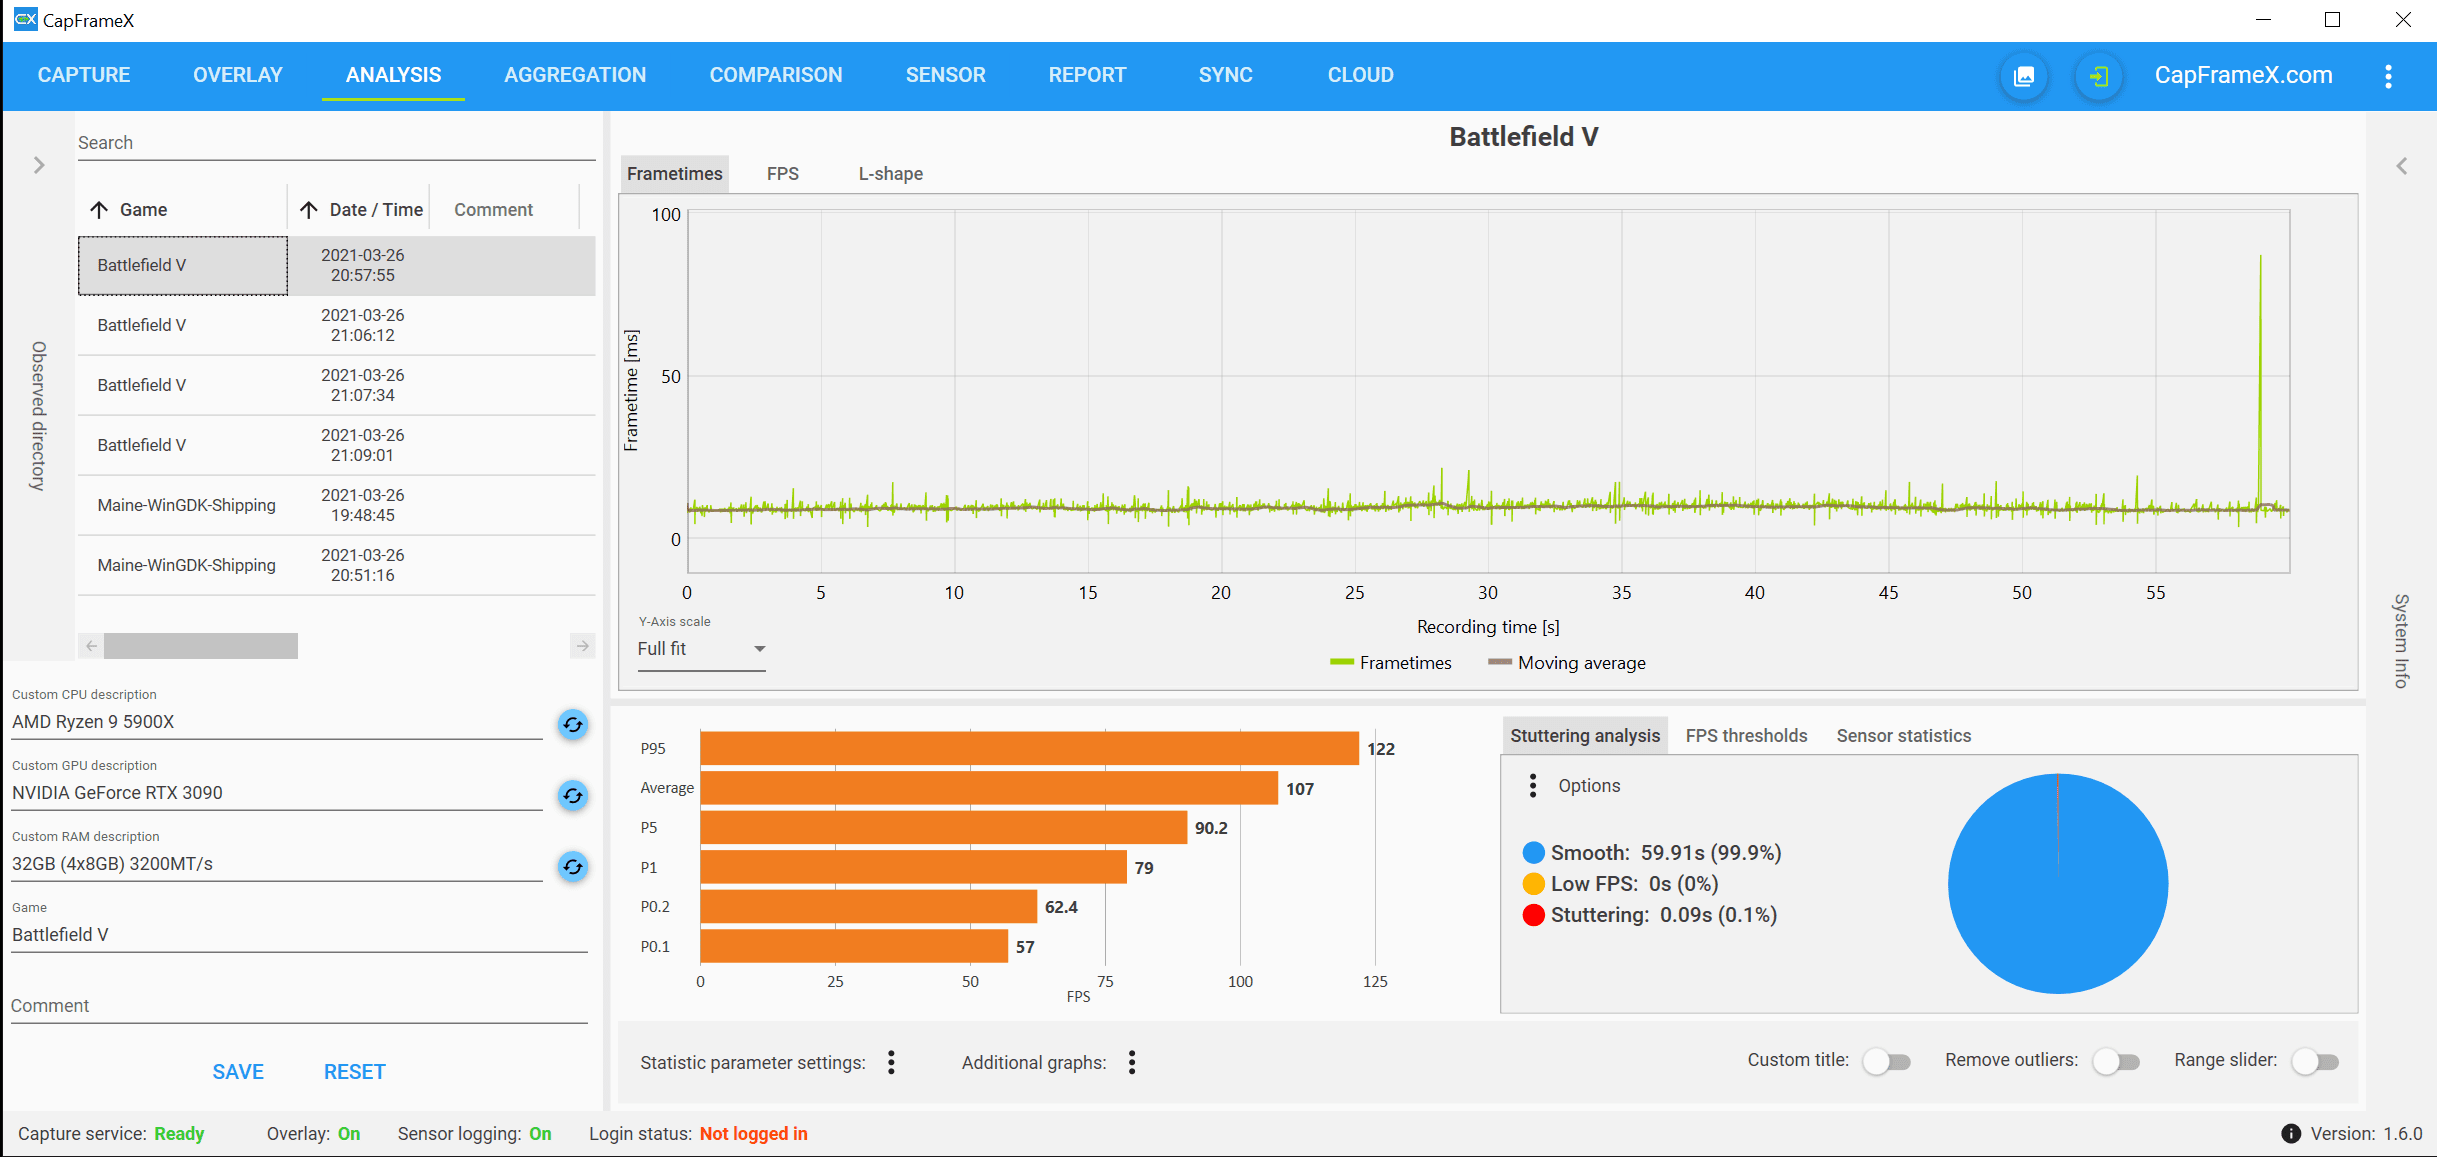2437x1157 pixels.
Task: Open the Y-Axis scale dropdown
Action: click(701, 649)
